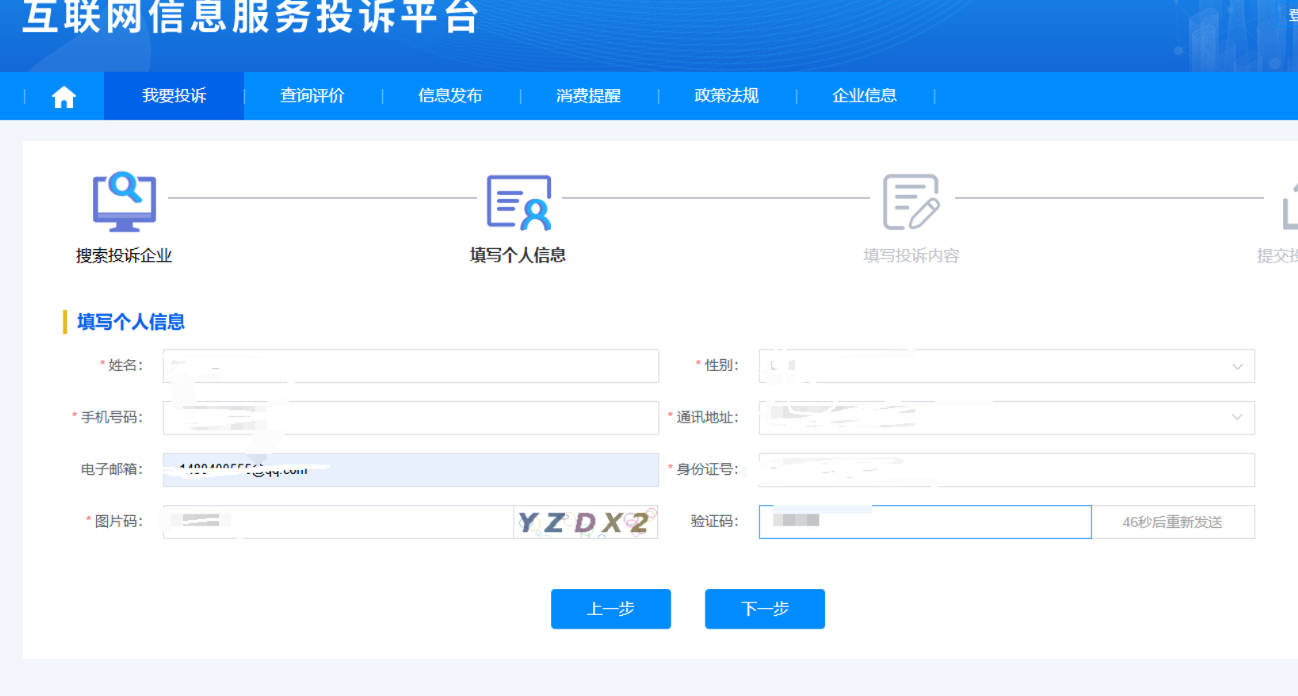The height and width of the screenshot is (696, 1298).
Task: Focus the 手机号码 text field
Action: tap(410, 417)
